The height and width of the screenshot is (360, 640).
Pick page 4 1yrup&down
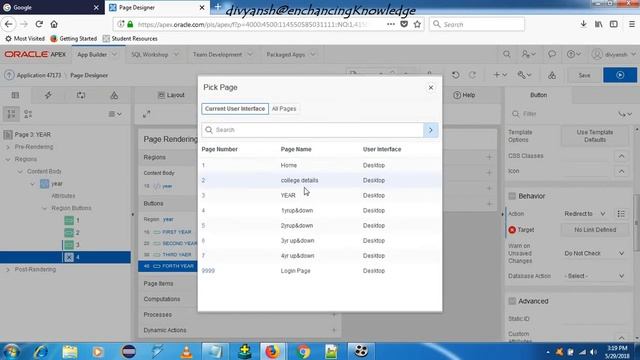tap(320, 211)
